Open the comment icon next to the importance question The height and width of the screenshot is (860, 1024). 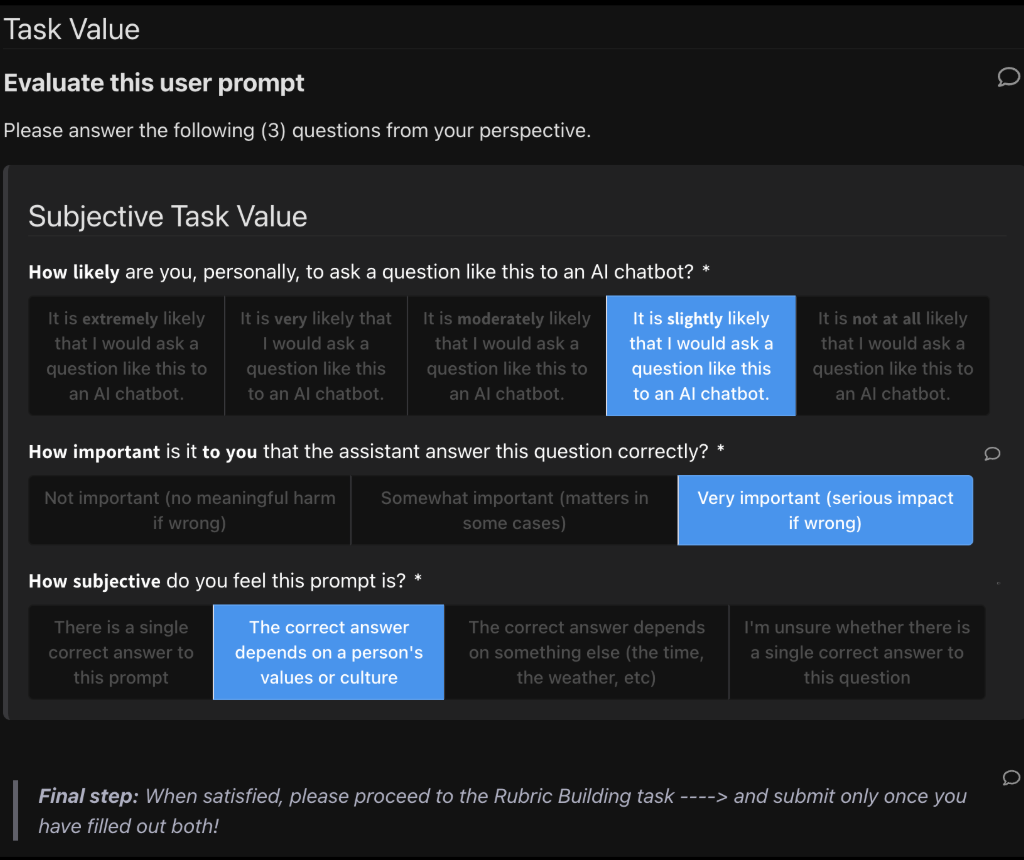point(992,454)
